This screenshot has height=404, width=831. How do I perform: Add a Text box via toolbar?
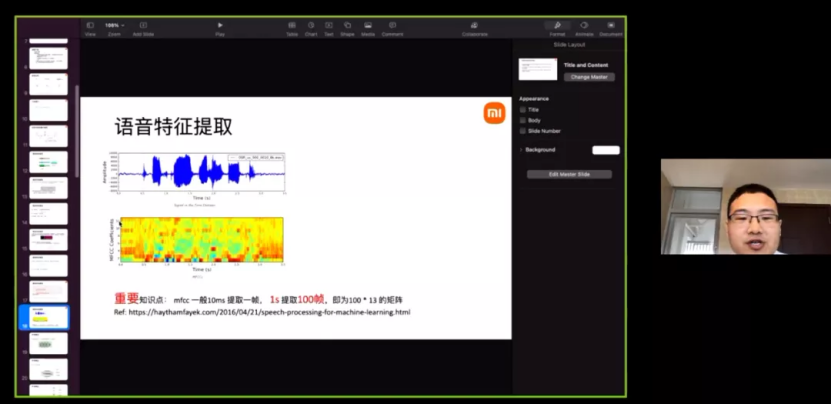click(329, 25)
